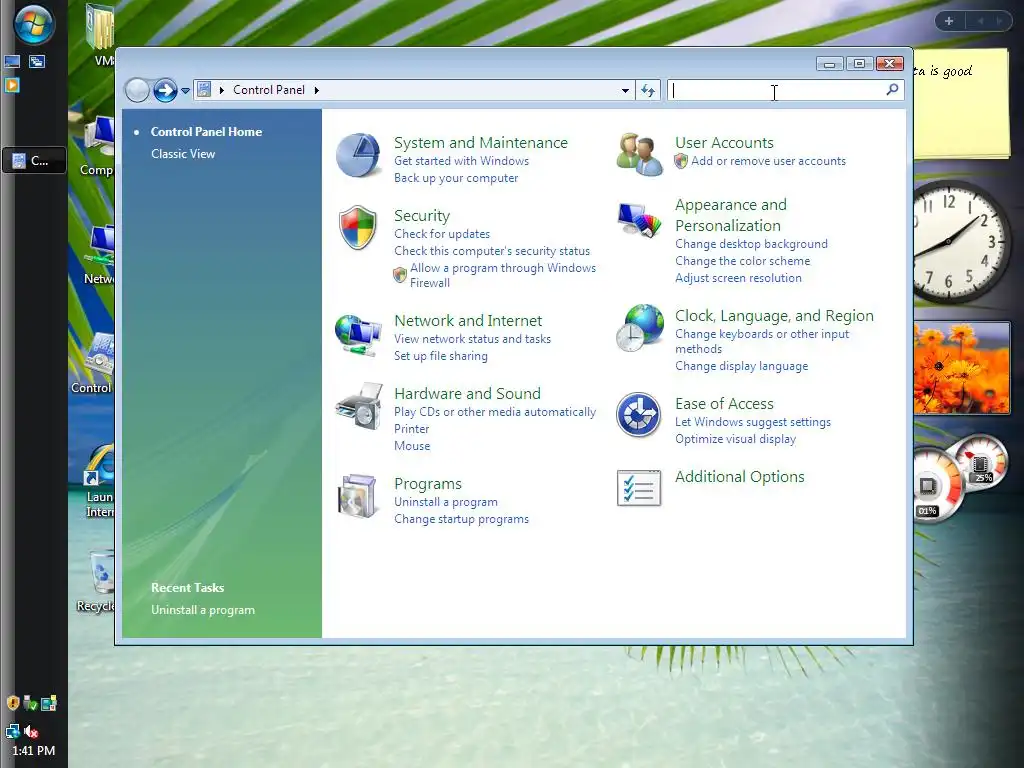Open System and Maintenance heading
Image resolution: width=1024 pixels, height=768 pixels.
pyautogui.click(x=481, y=142)
